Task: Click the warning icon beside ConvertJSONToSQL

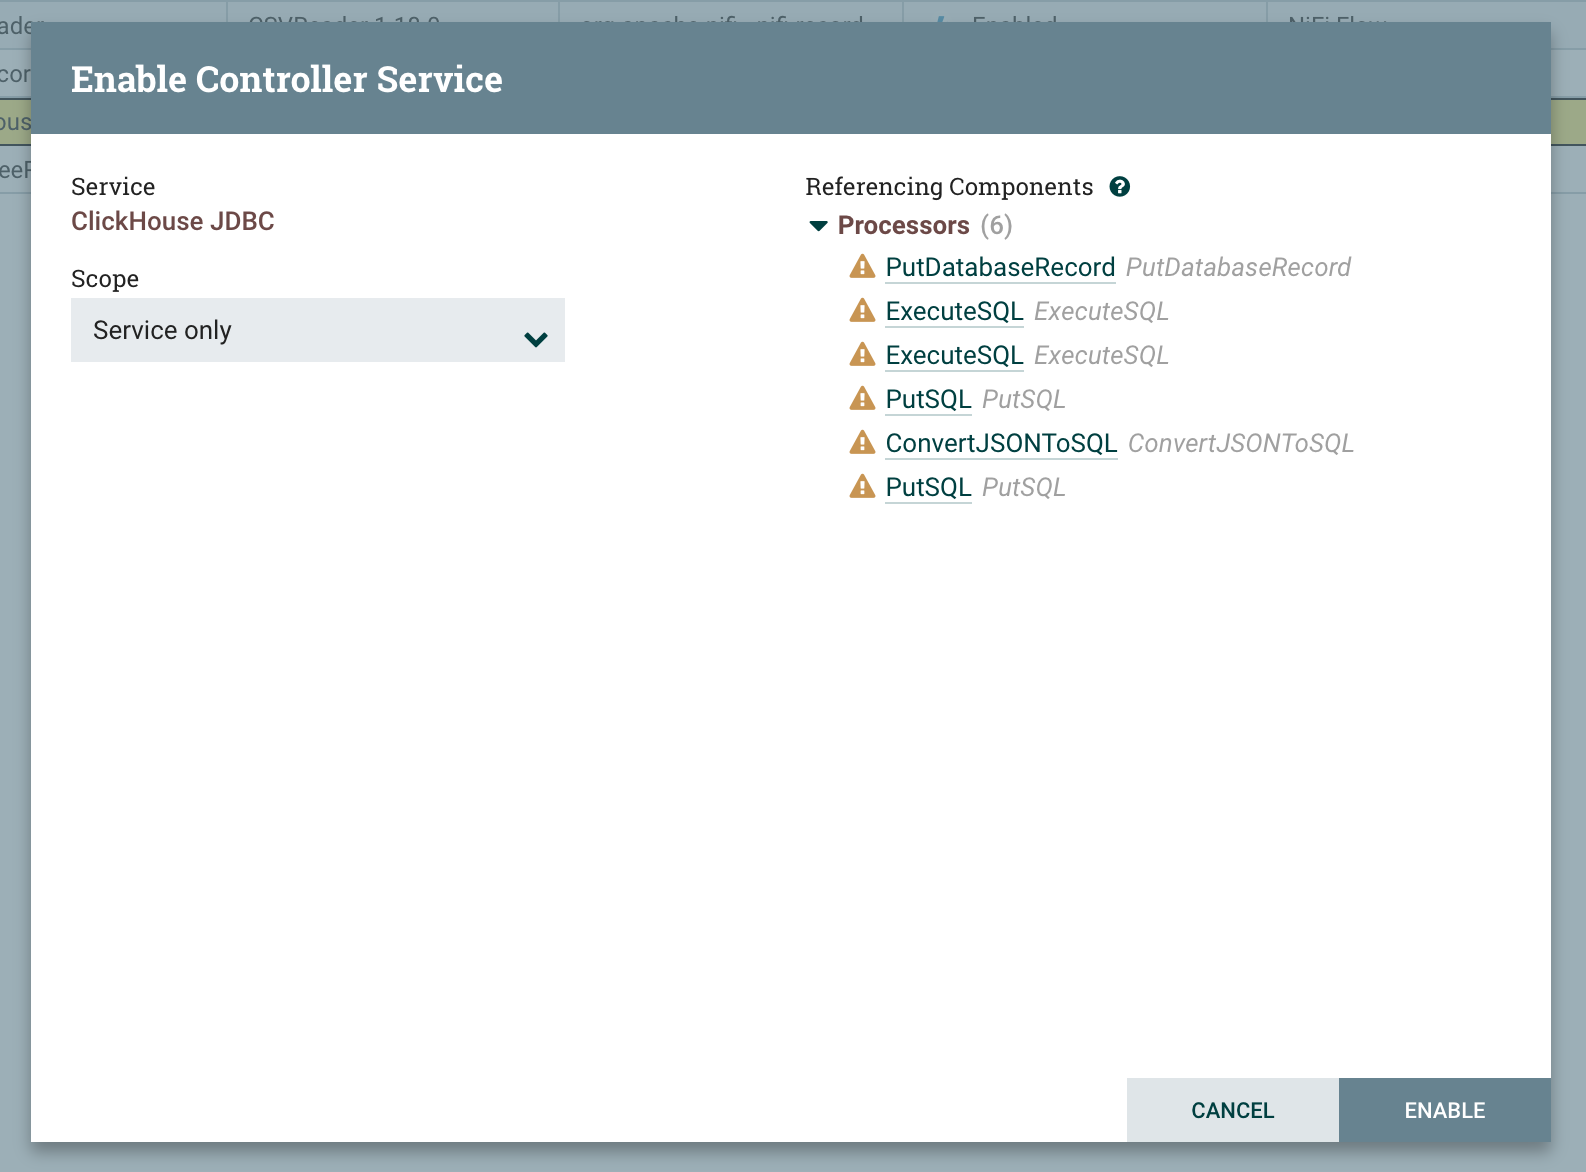Action: click(x=862, y=443)
